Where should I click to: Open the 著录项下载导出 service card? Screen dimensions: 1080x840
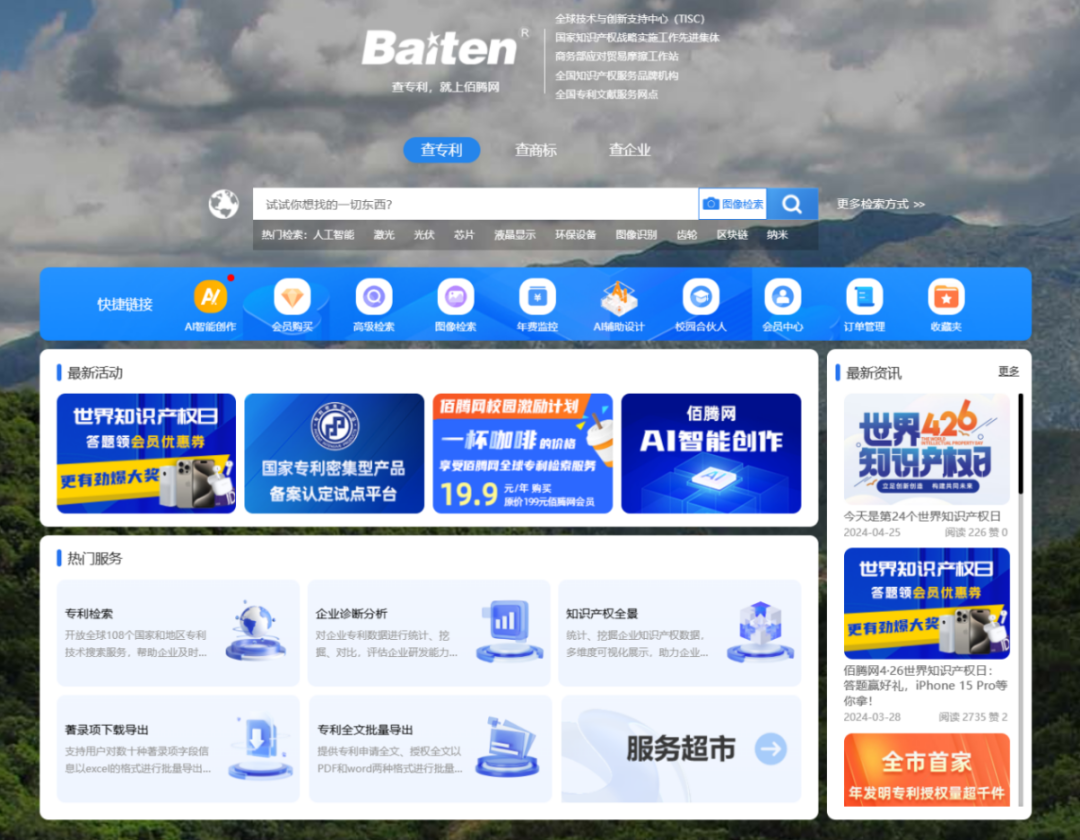click(x=178, y=748)
